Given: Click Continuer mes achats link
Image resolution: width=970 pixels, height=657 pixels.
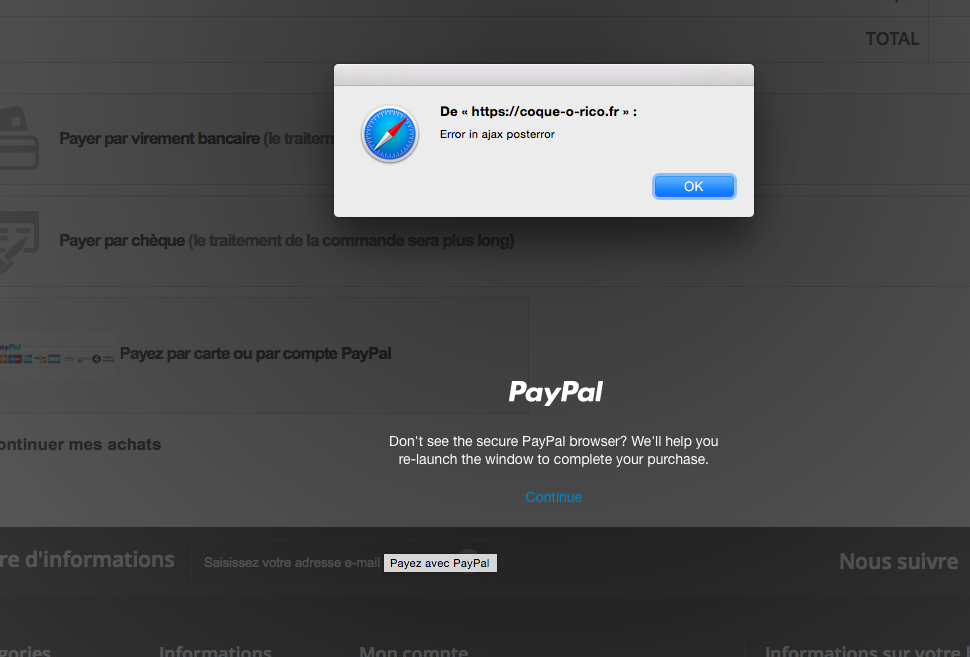Looking at the screenshot, I should pos(80,444).
